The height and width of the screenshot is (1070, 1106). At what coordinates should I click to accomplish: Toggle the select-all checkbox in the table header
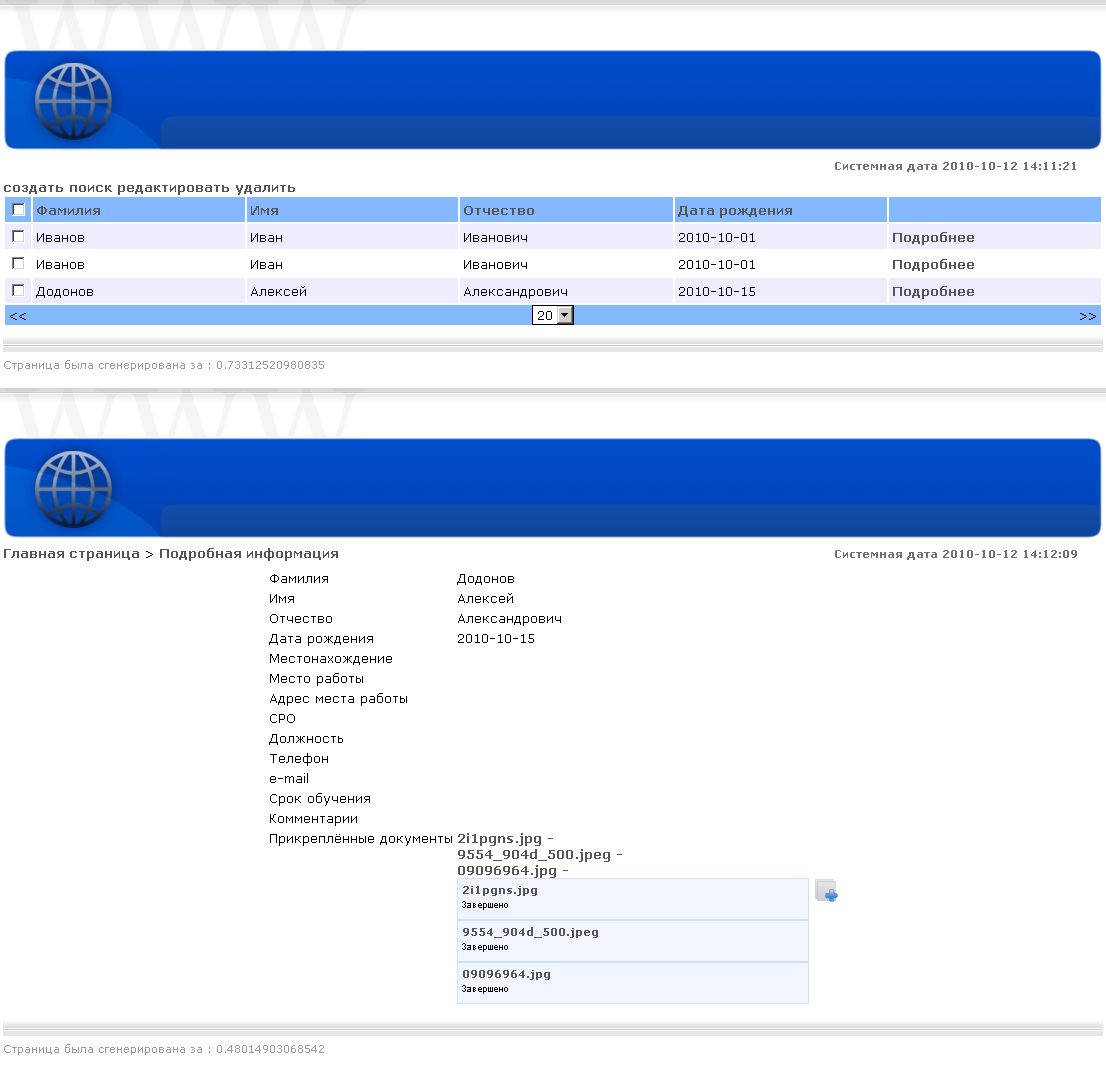point(18,210)
